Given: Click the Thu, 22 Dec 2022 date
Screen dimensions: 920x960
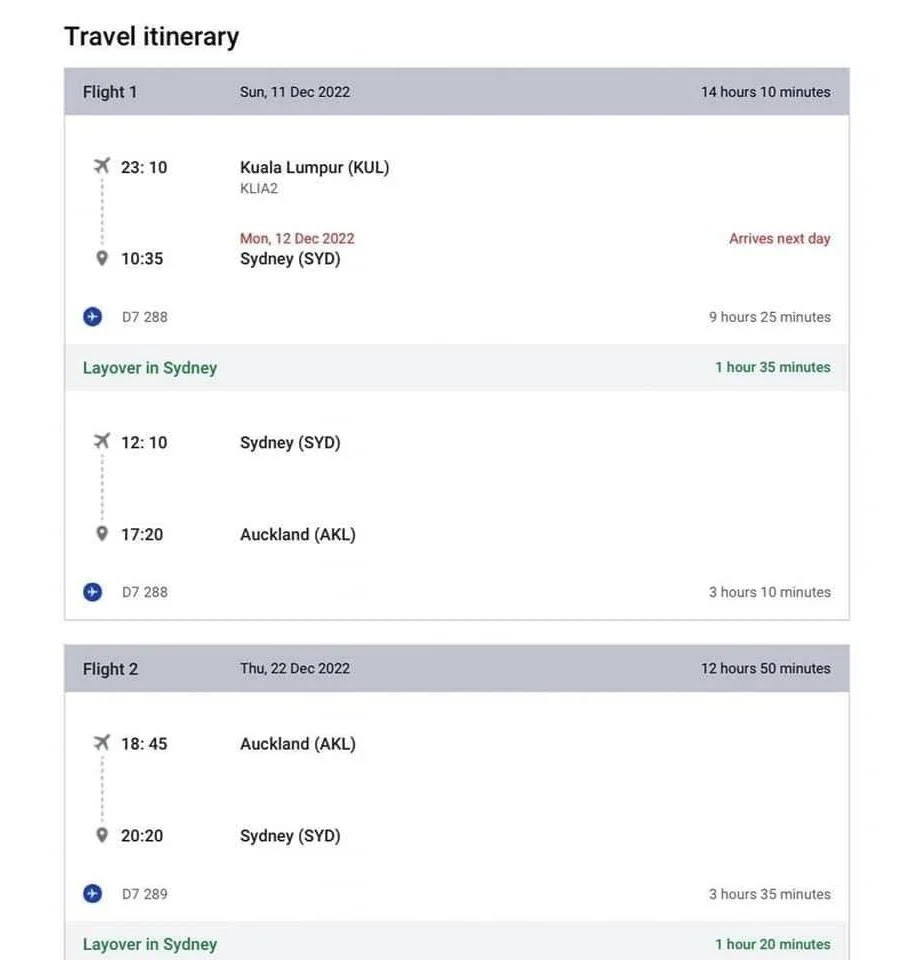Looking at the screenshot, I should tap(295, 669).
